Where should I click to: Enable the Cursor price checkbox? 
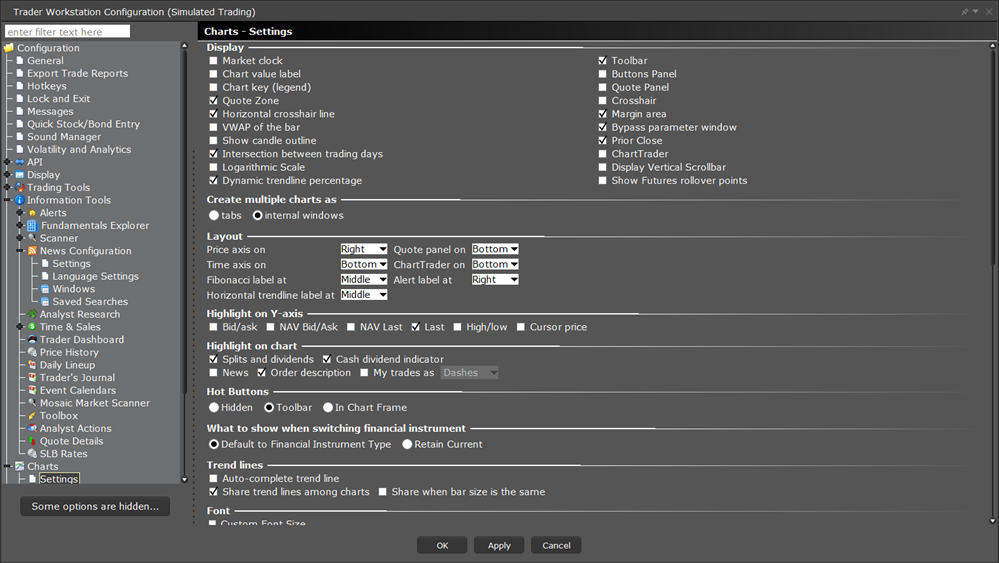[x=521, y=327]
